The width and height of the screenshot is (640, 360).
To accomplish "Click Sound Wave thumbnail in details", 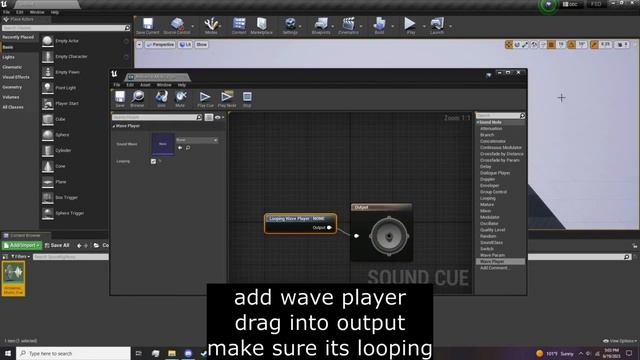I will 163,144.
